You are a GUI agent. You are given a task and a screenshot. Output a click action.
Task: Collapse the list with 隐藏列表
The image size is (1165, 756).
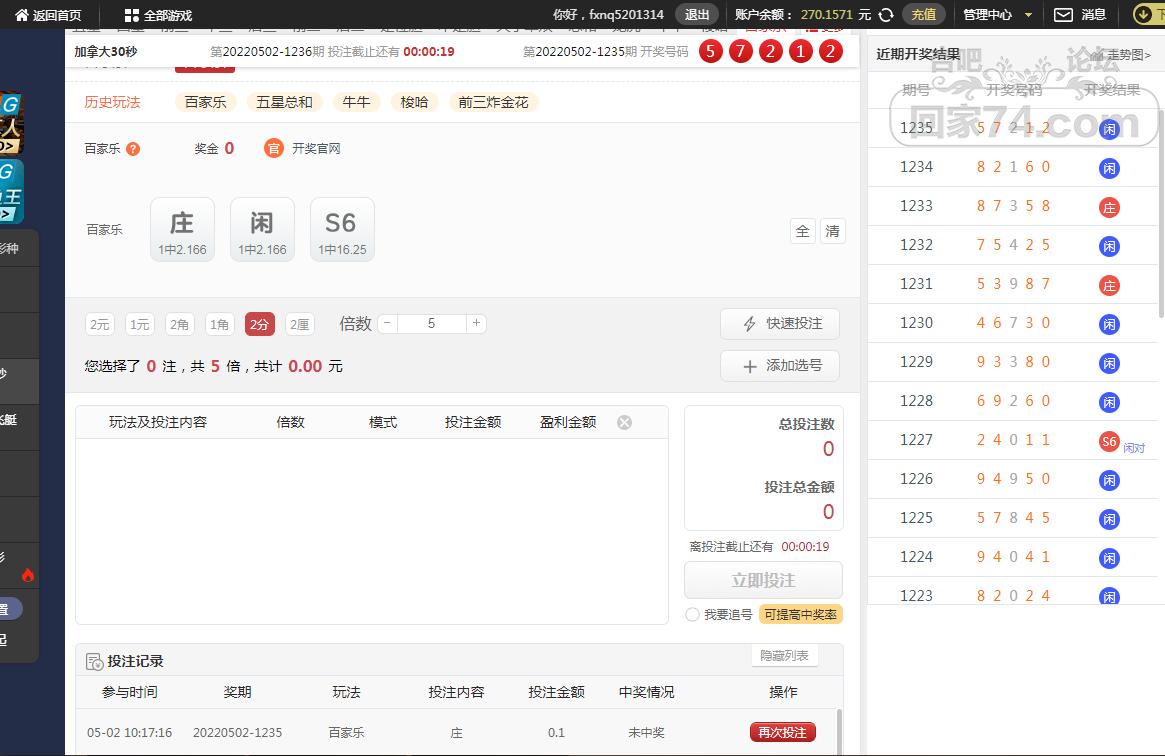pos(785,656)
